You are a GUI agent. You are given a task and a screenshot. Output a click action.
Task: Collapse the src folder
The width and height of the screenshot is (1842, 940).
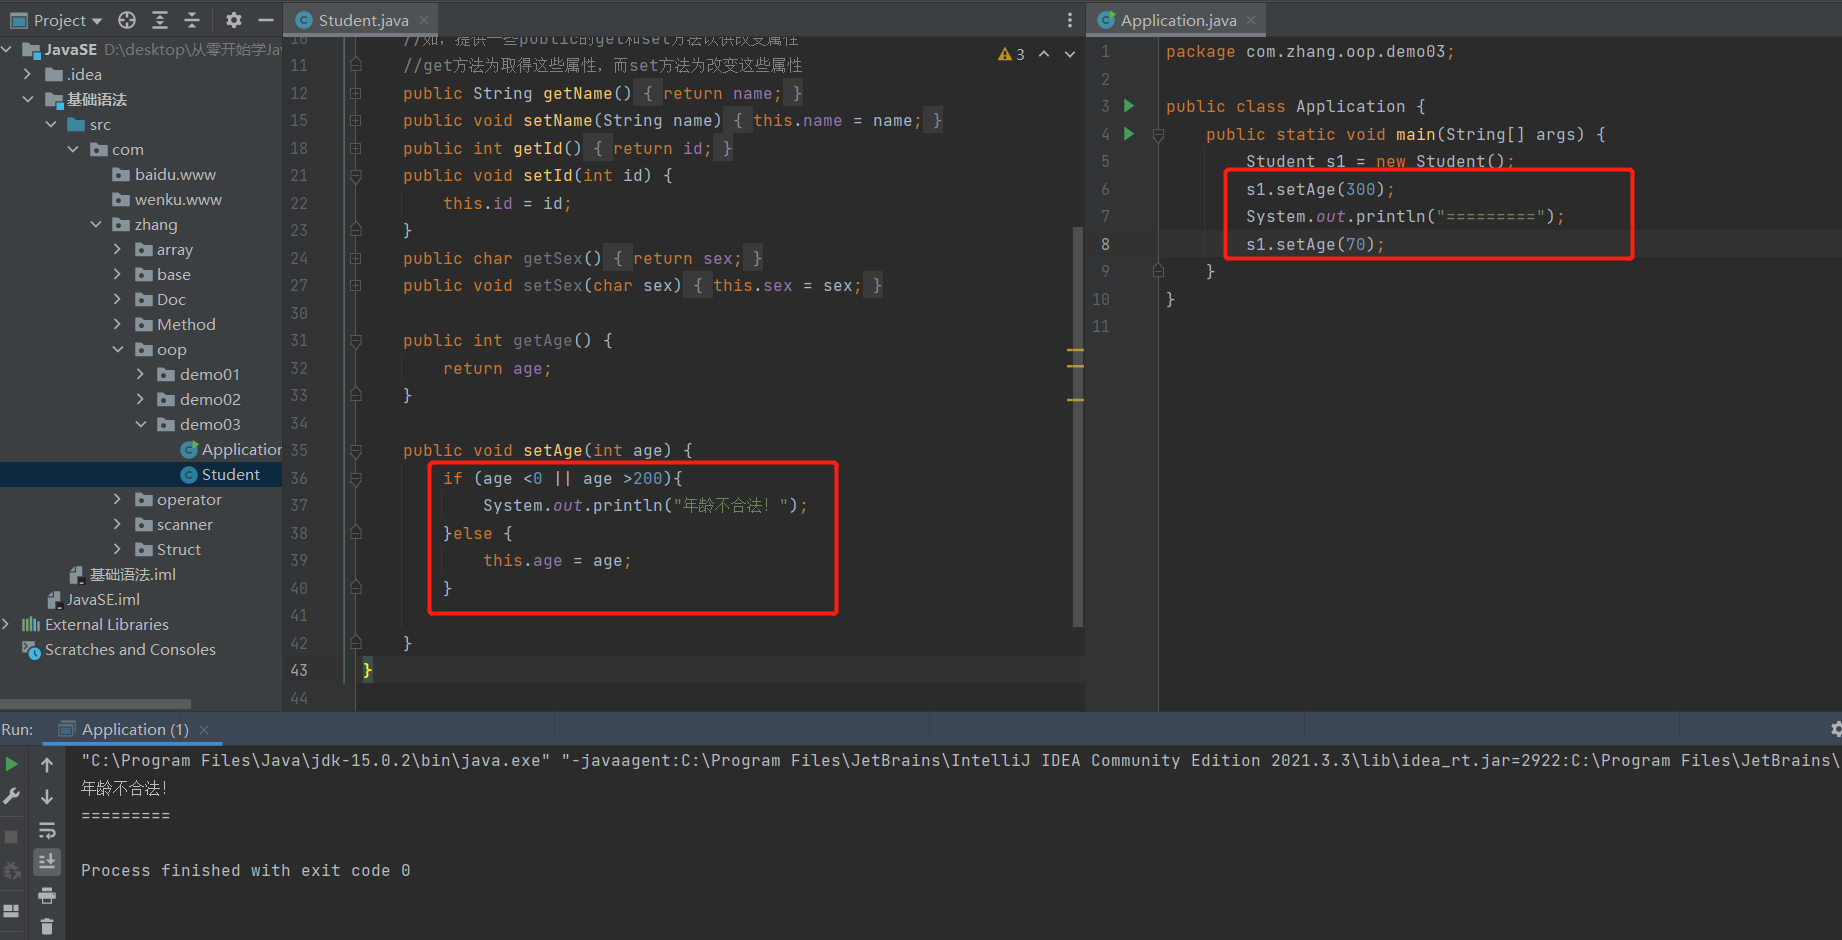51,124
